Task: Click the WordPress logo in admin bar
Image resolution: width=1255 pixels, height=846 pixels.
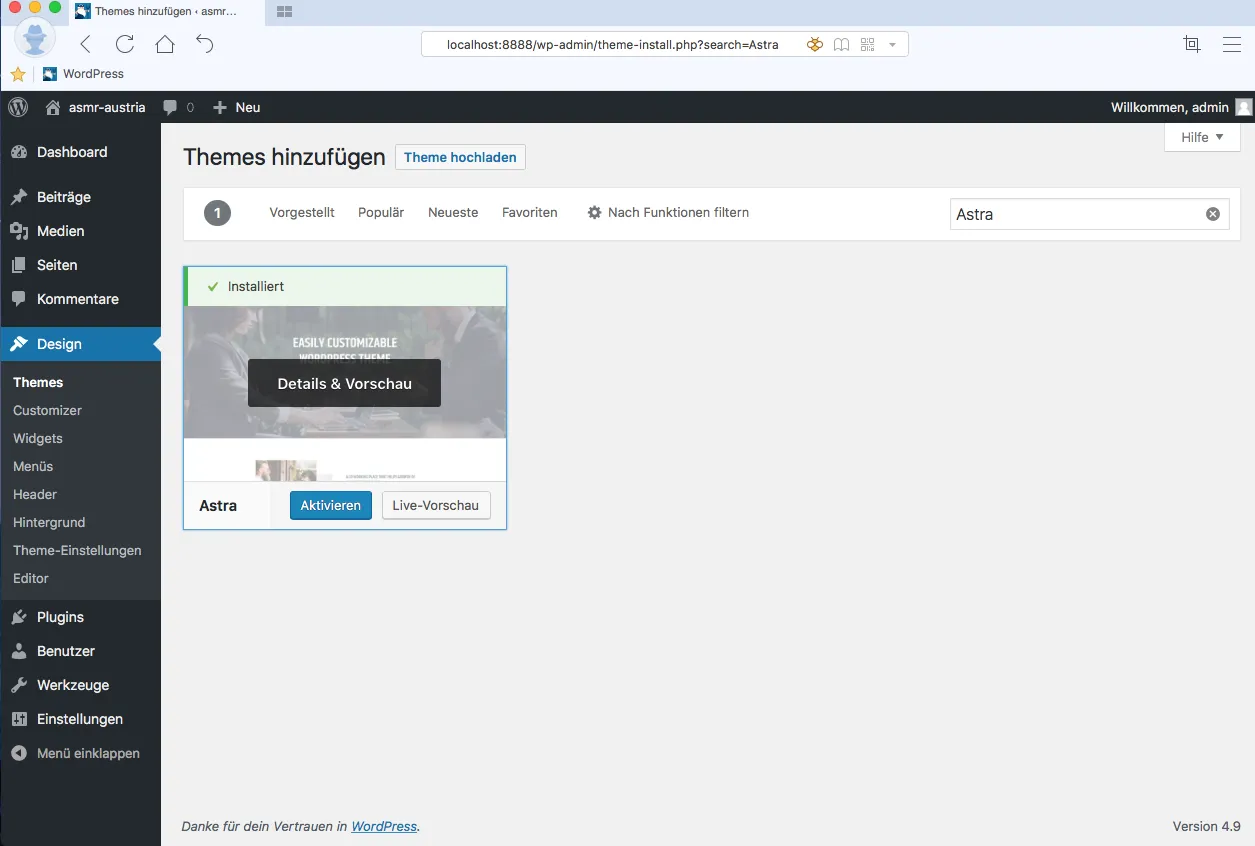Action: tap(18, 107)
